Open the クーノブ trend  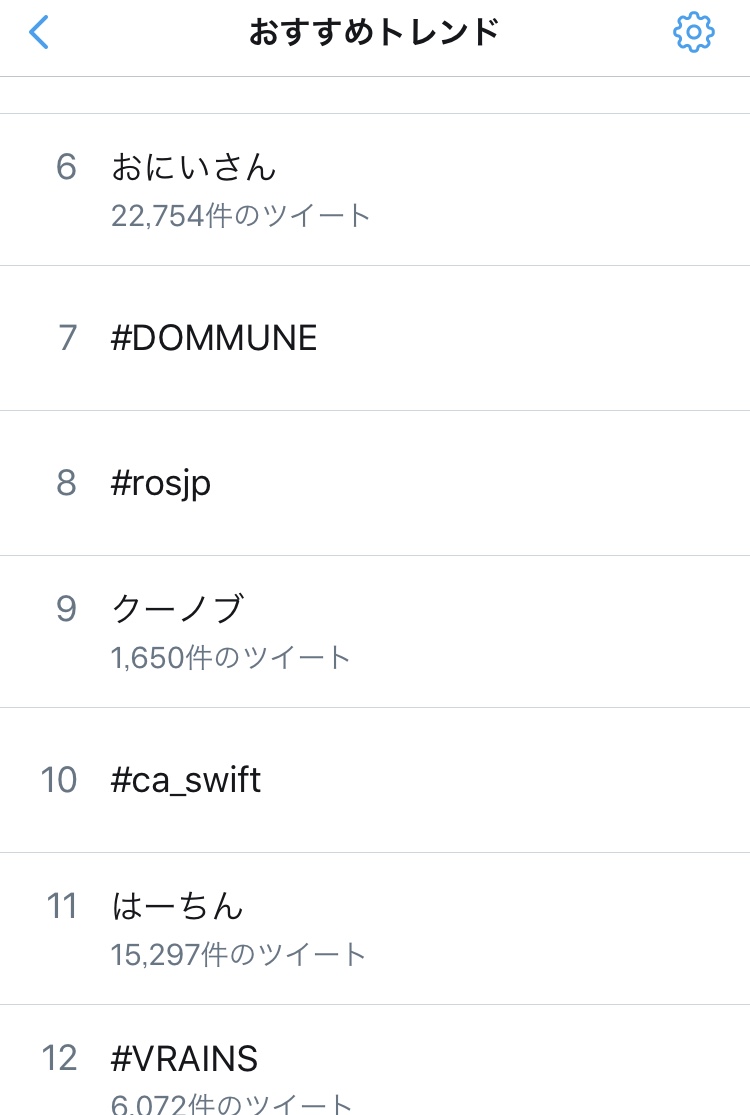pyautogui.click(x=178, y=608)
